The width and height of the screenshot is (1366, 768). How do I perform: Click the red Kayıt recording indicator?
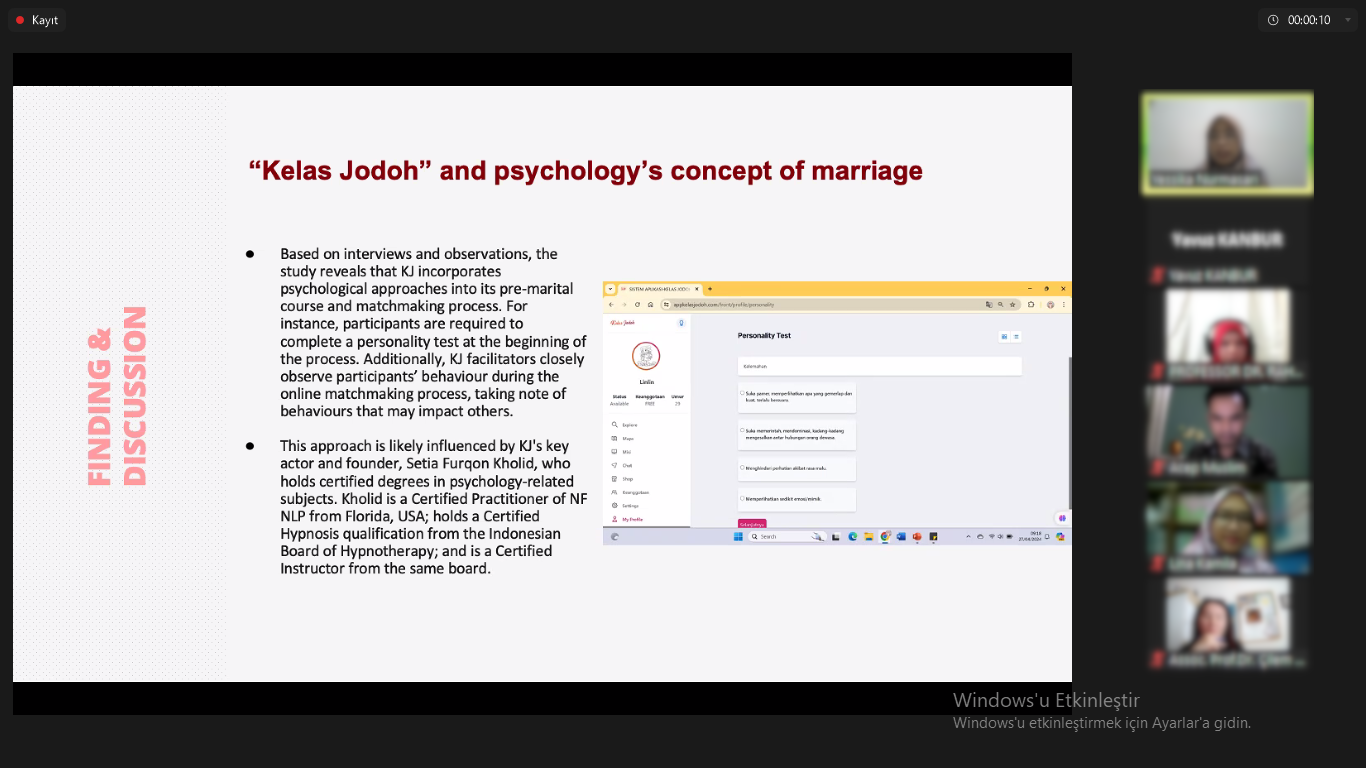(x=37, y=20)
